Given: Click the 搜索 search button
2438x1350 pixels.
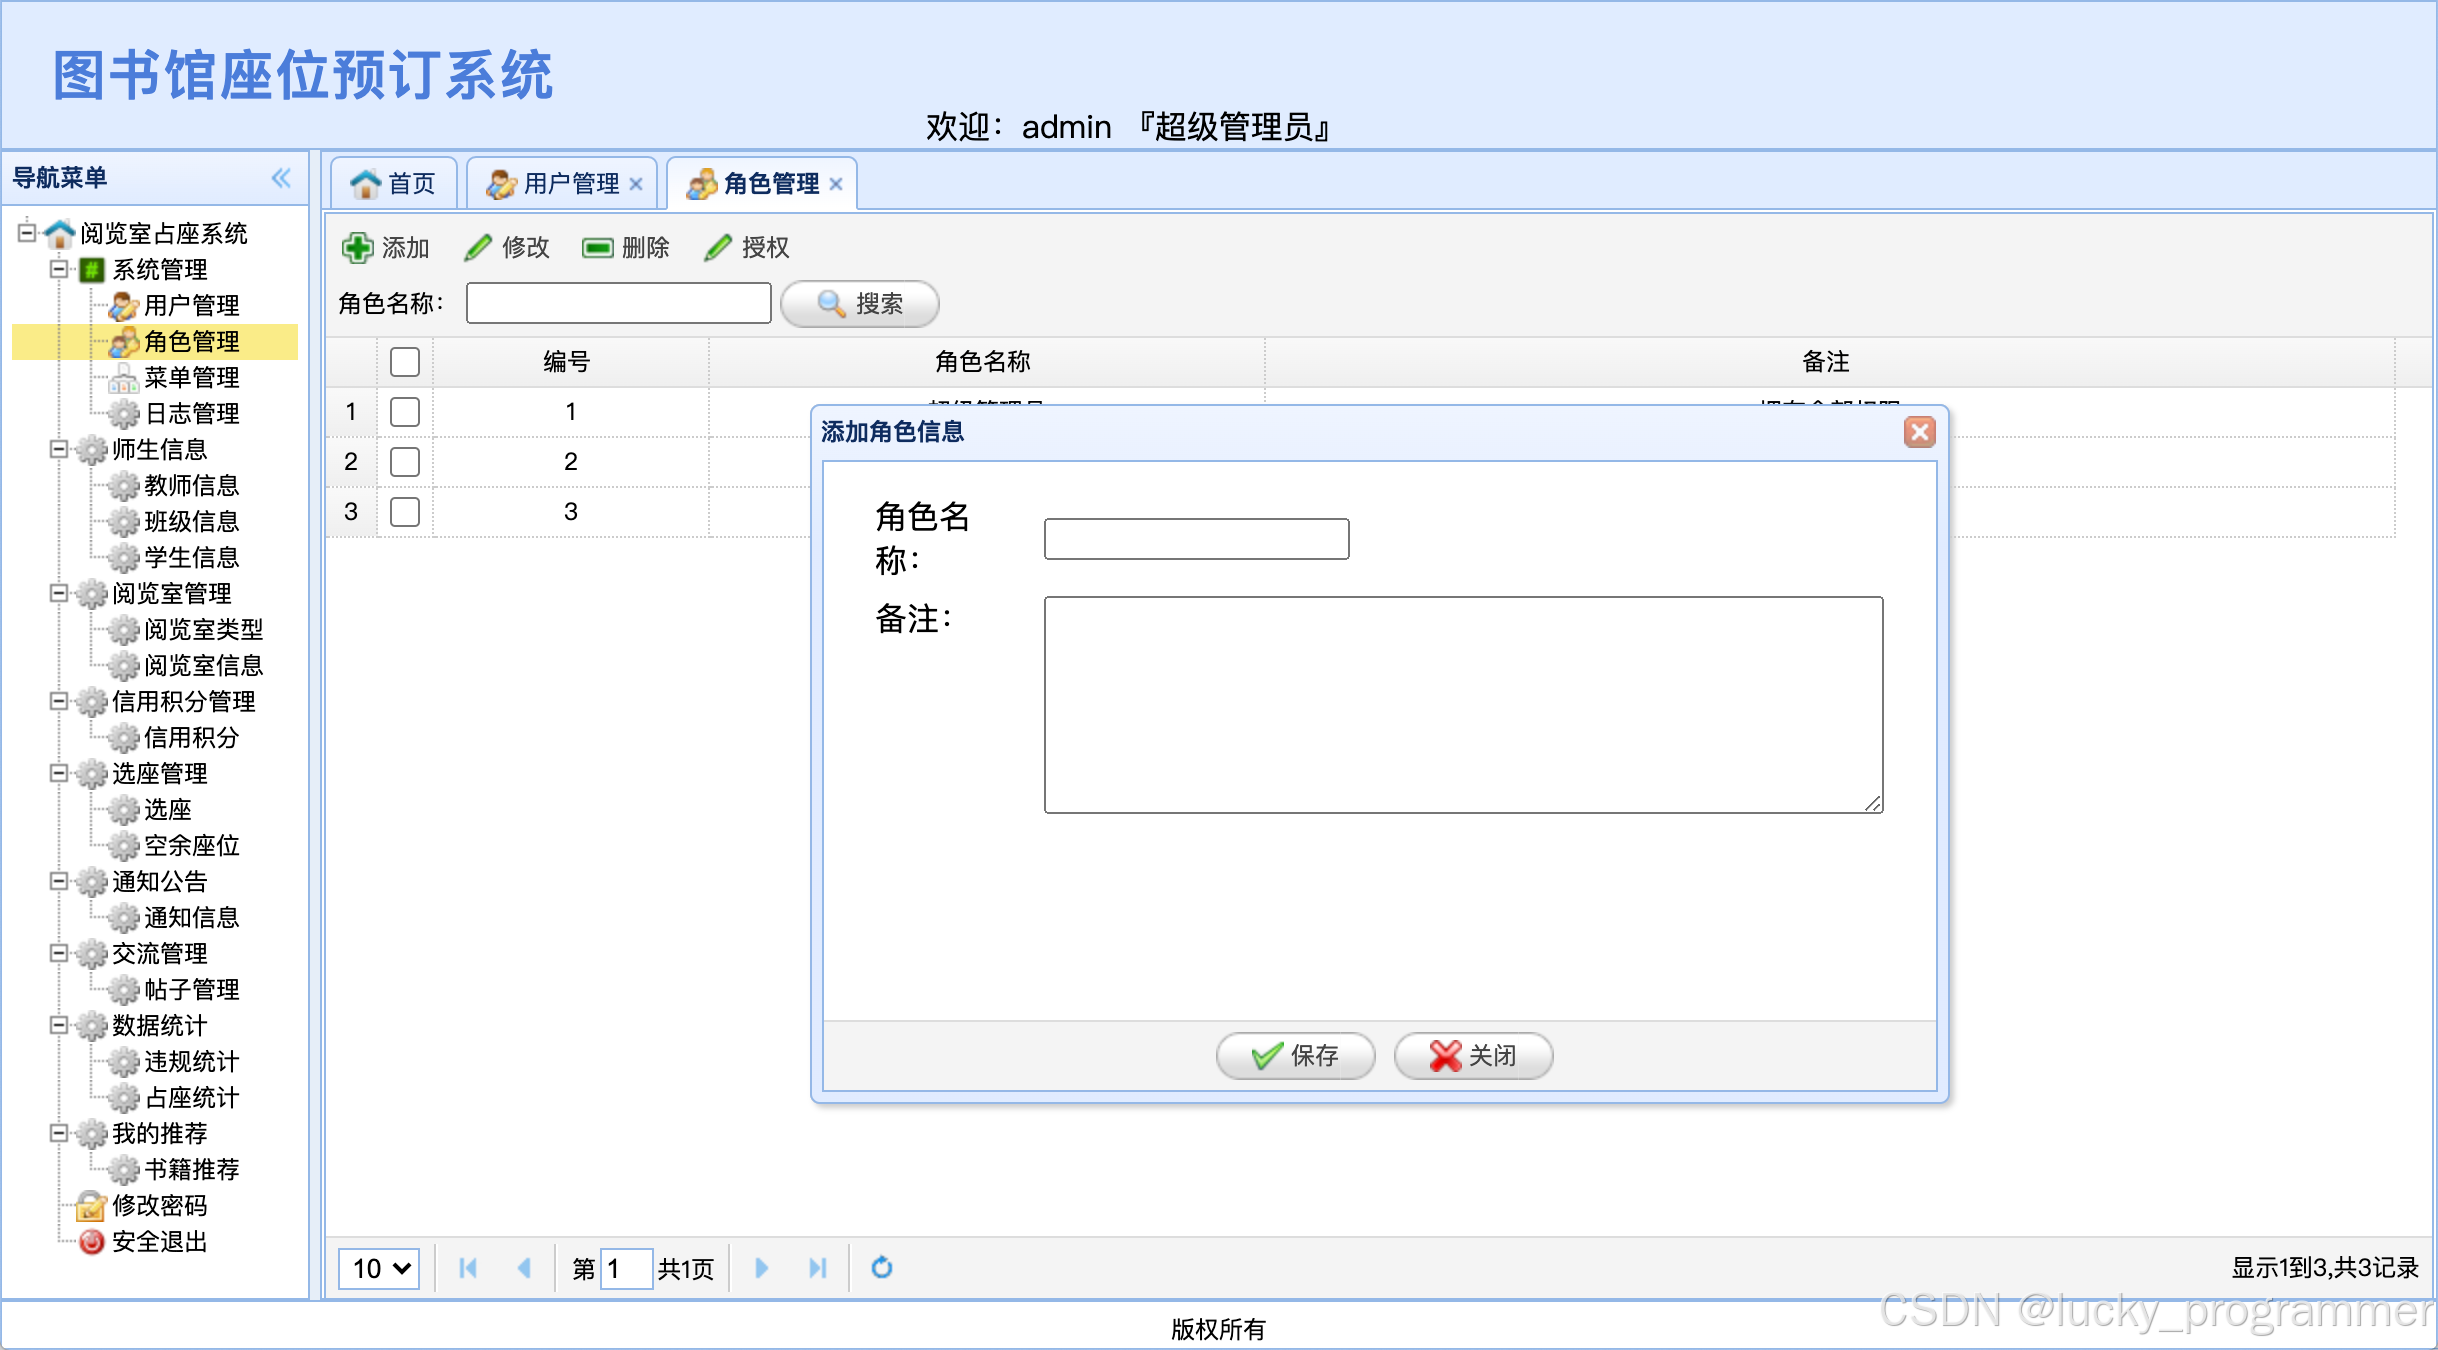Looking at the screenshot, I should (x=859, y=304).
